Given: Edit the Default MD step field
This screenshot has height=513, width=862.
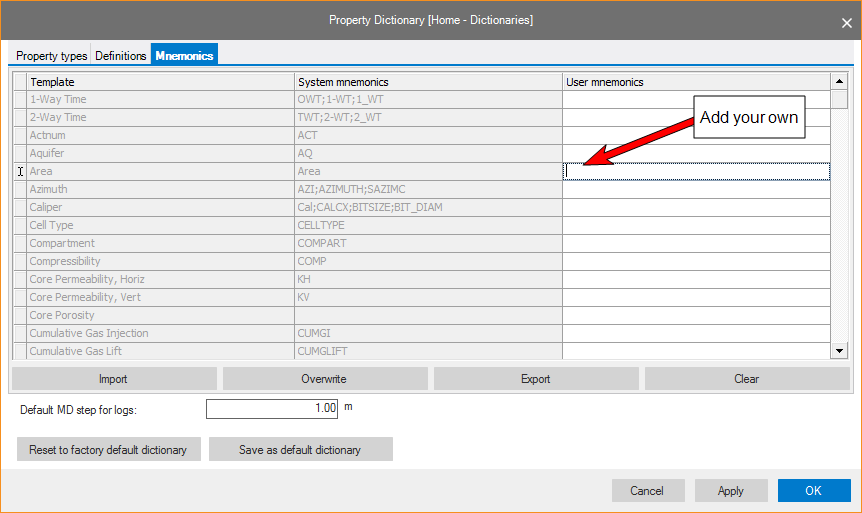Looking at the screenshot, I should (x=273, y=408).
